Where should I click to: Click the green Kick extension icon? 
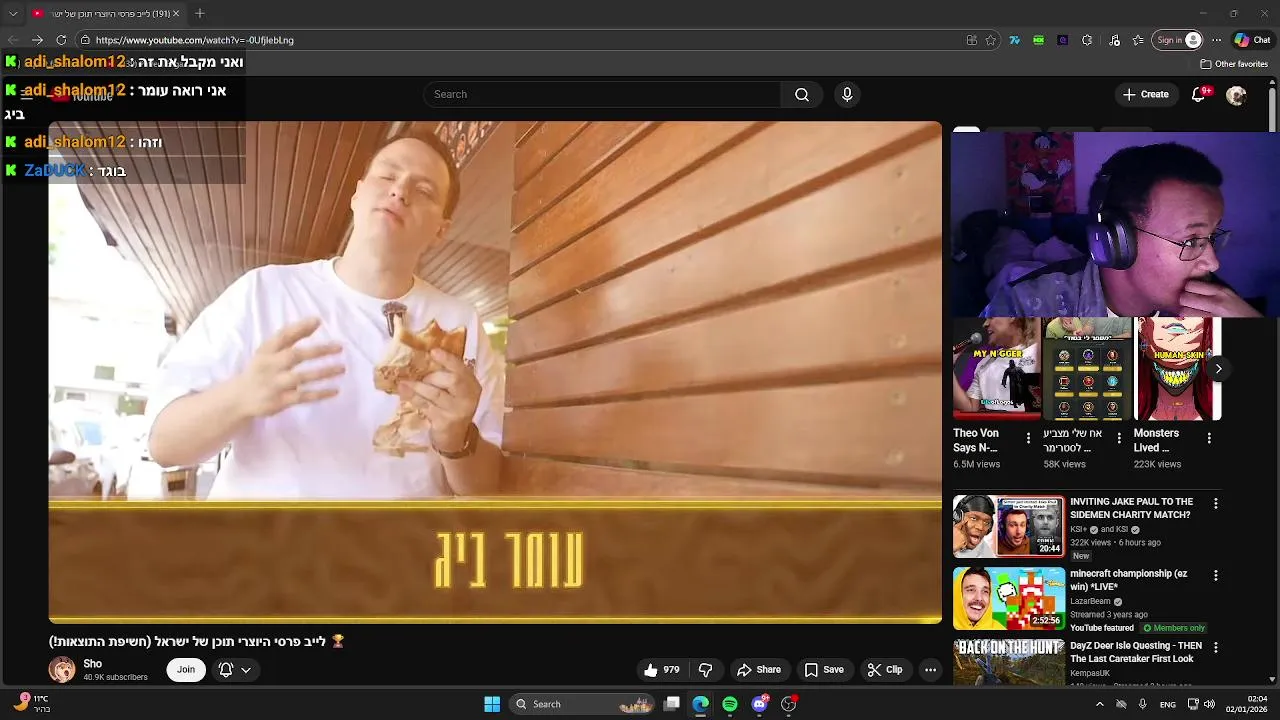[x=1039, y=40]
